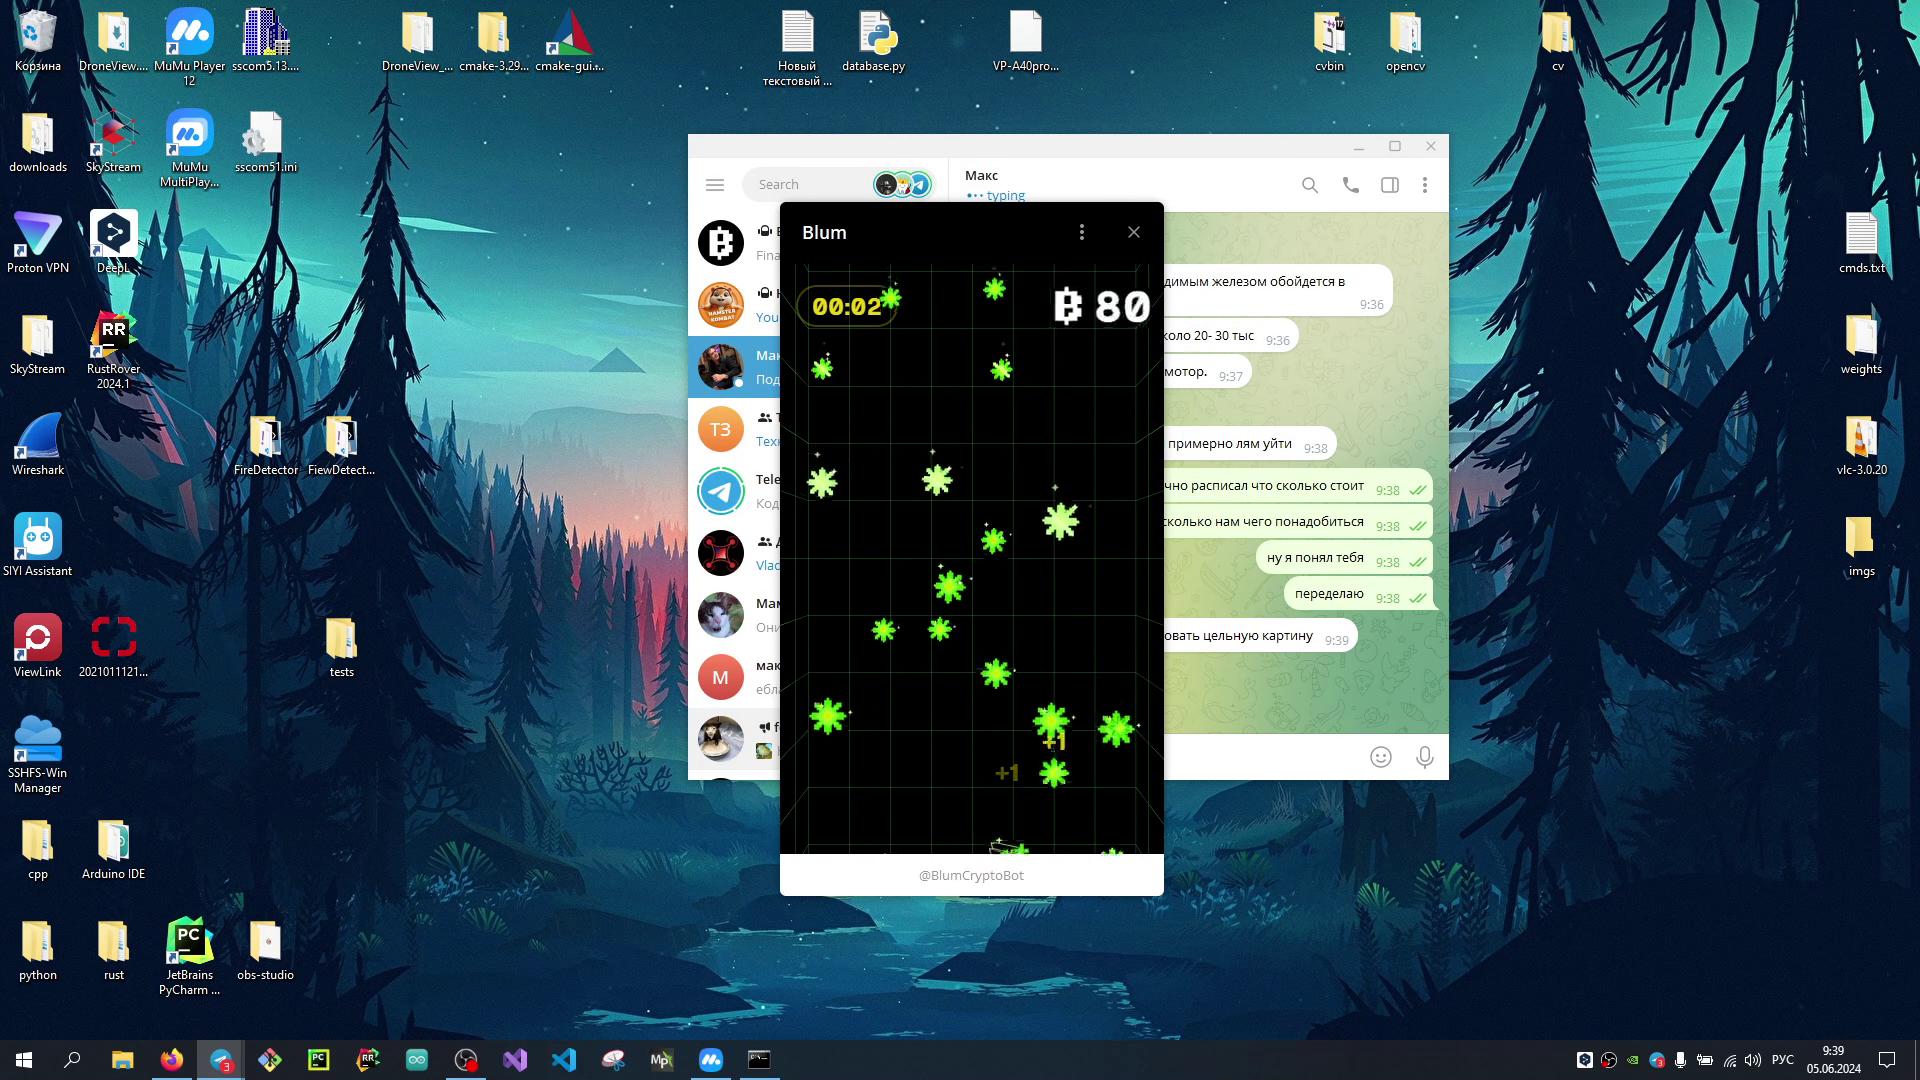This screenshot has width=1920, height=1080.
Task: Open search in Макс chat
Action: point(1310,185)
